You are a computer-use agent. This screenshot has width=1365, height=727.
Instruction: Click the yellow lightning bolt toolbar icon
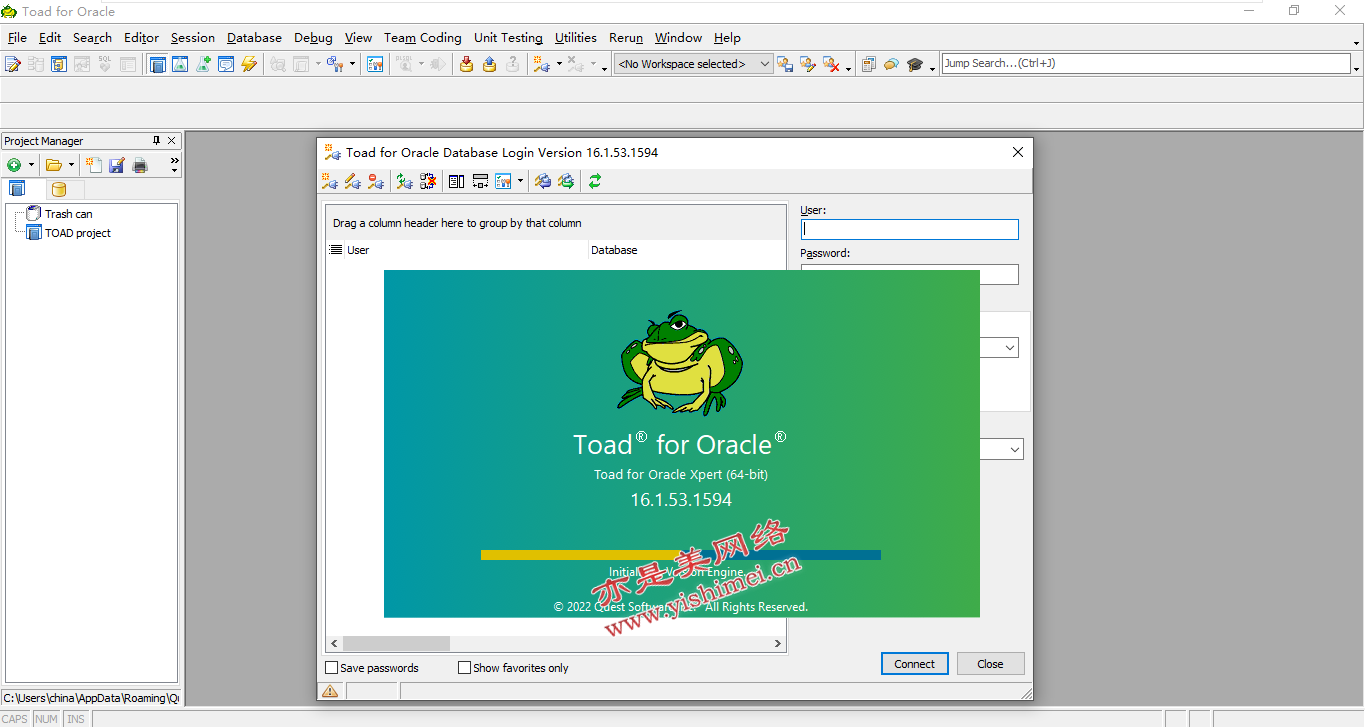tap(249, 64)
